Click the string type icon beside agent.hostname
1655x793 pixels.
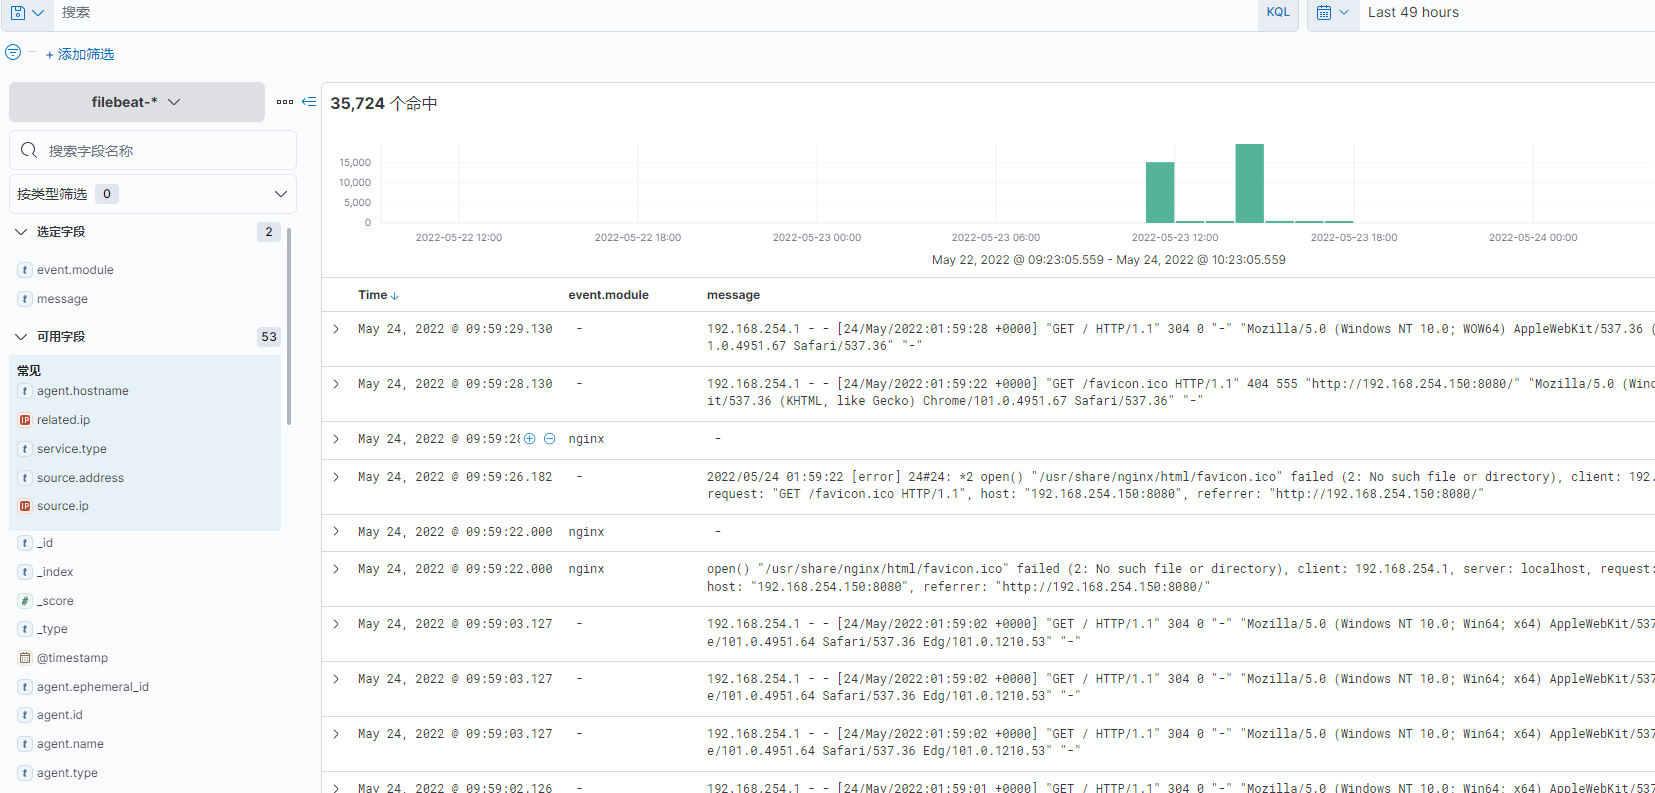pos(25,391)
